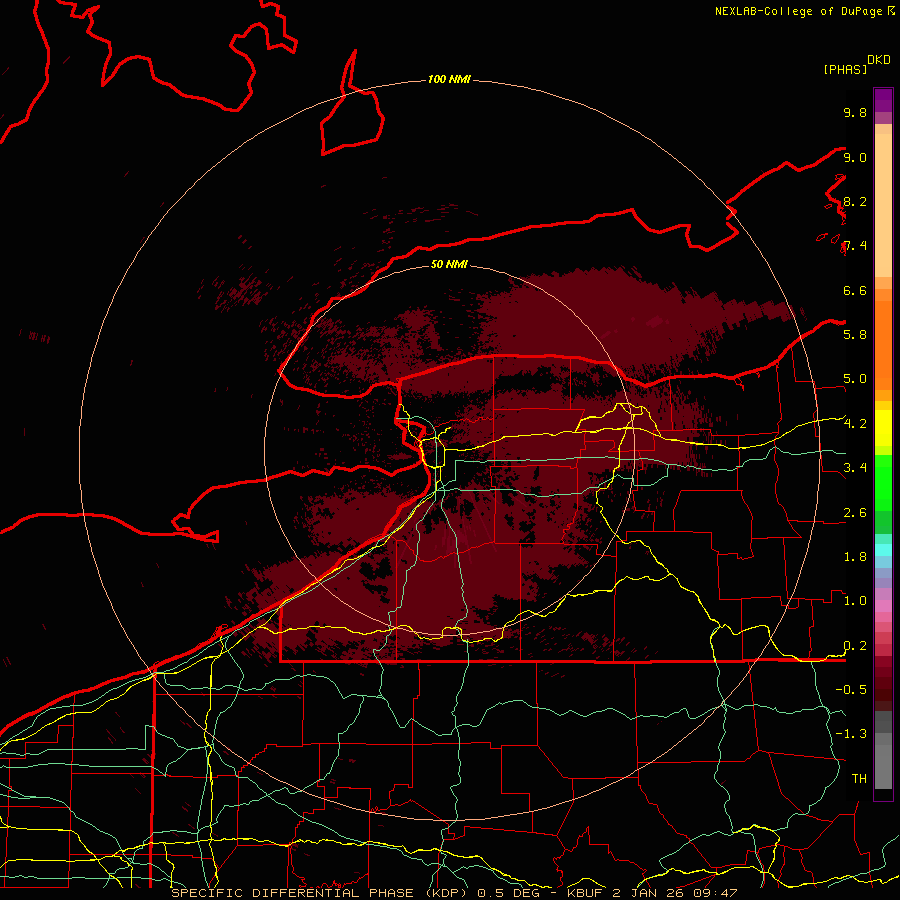Click the 9.0 scale value

point(855,157)
